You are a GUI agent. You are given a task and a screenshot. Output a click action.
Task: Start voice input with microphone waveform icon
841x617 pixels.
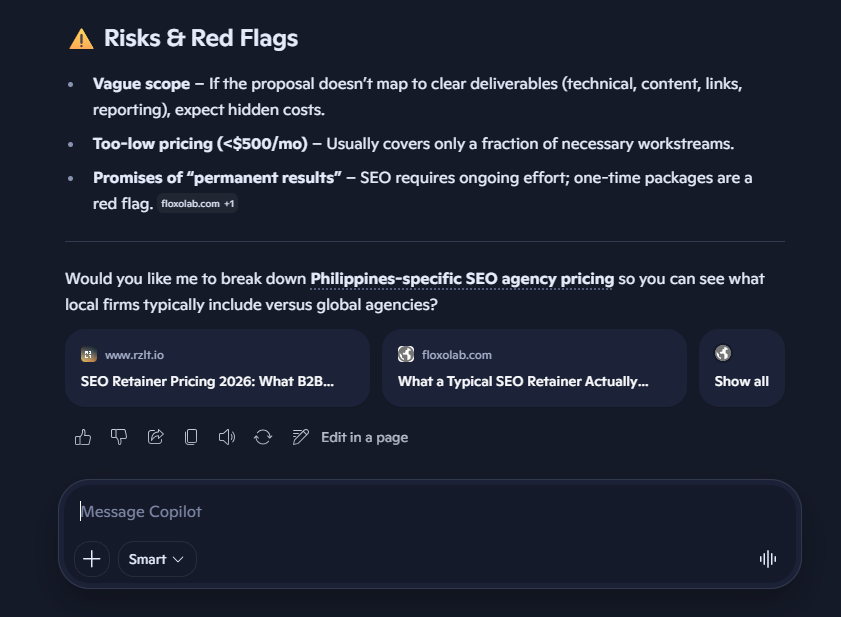click(x=768, y=559)
